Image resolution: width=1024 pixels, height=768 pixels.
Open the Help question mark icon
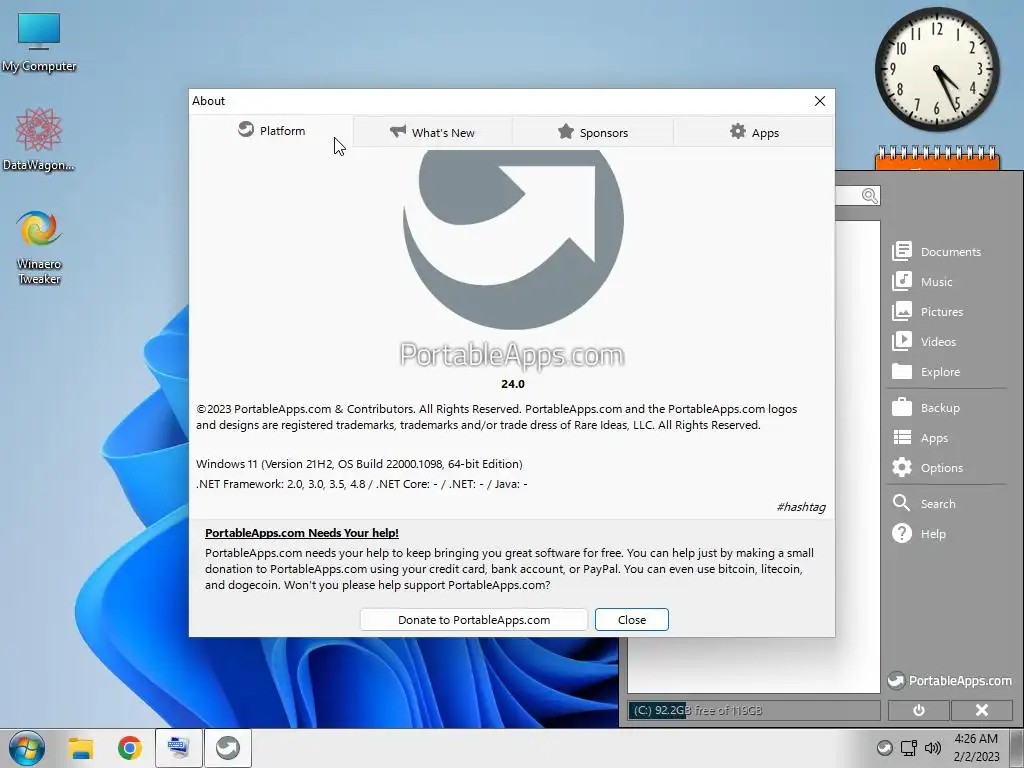[x=902, y=534]
